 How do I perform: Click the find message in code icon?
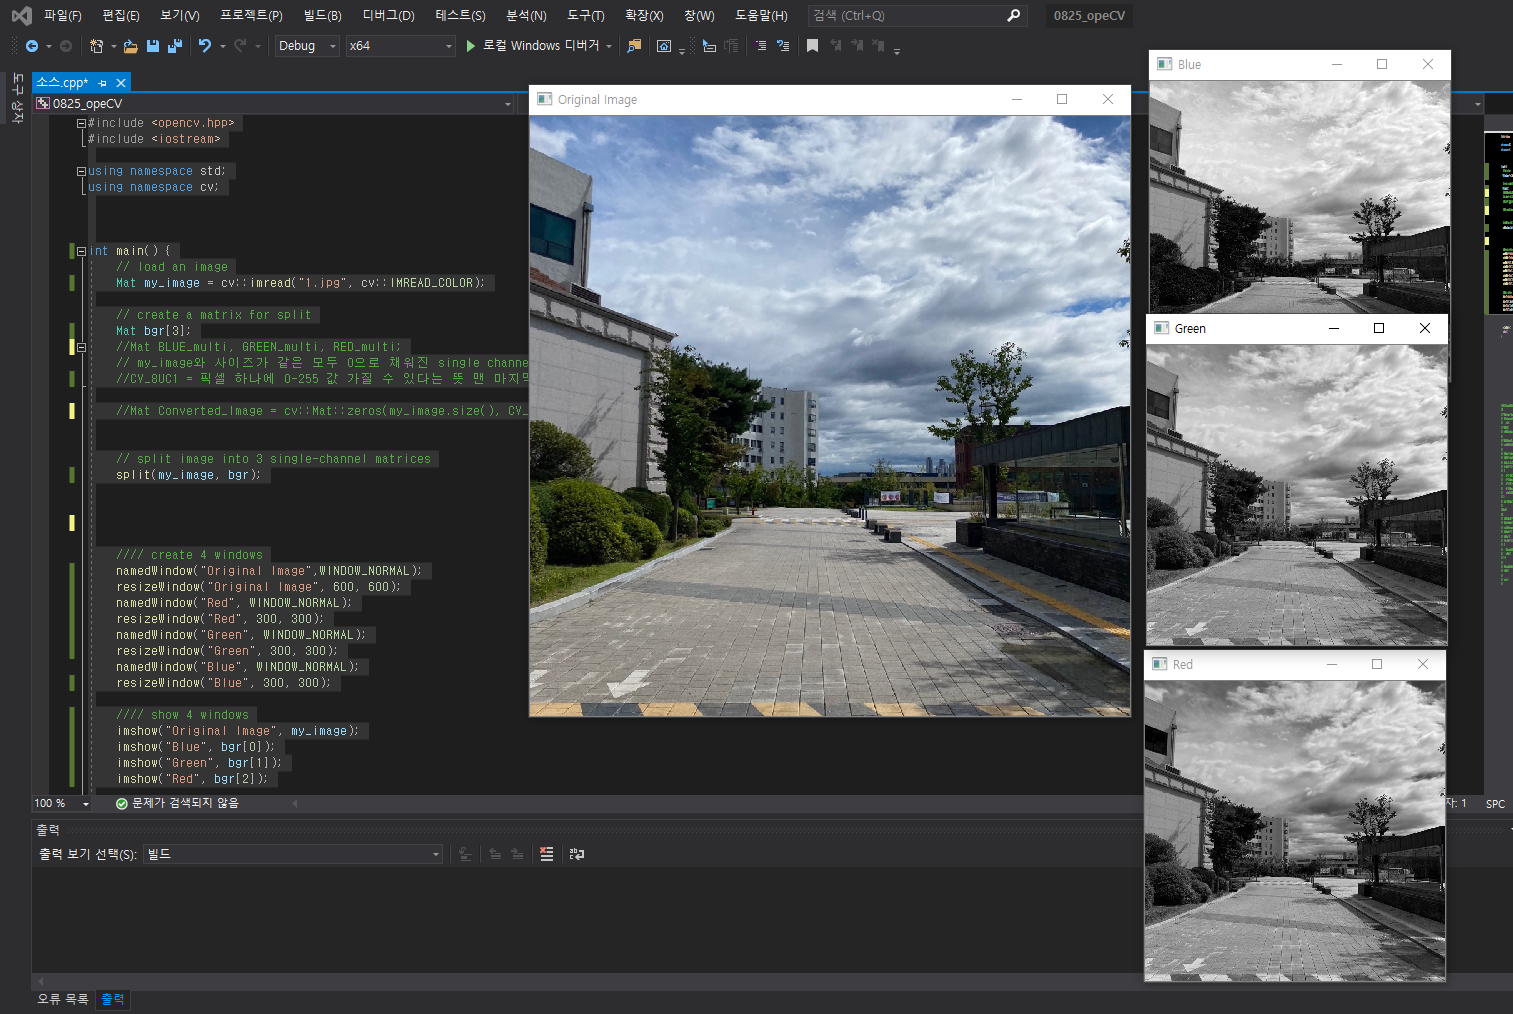click(x=465, y=854)
